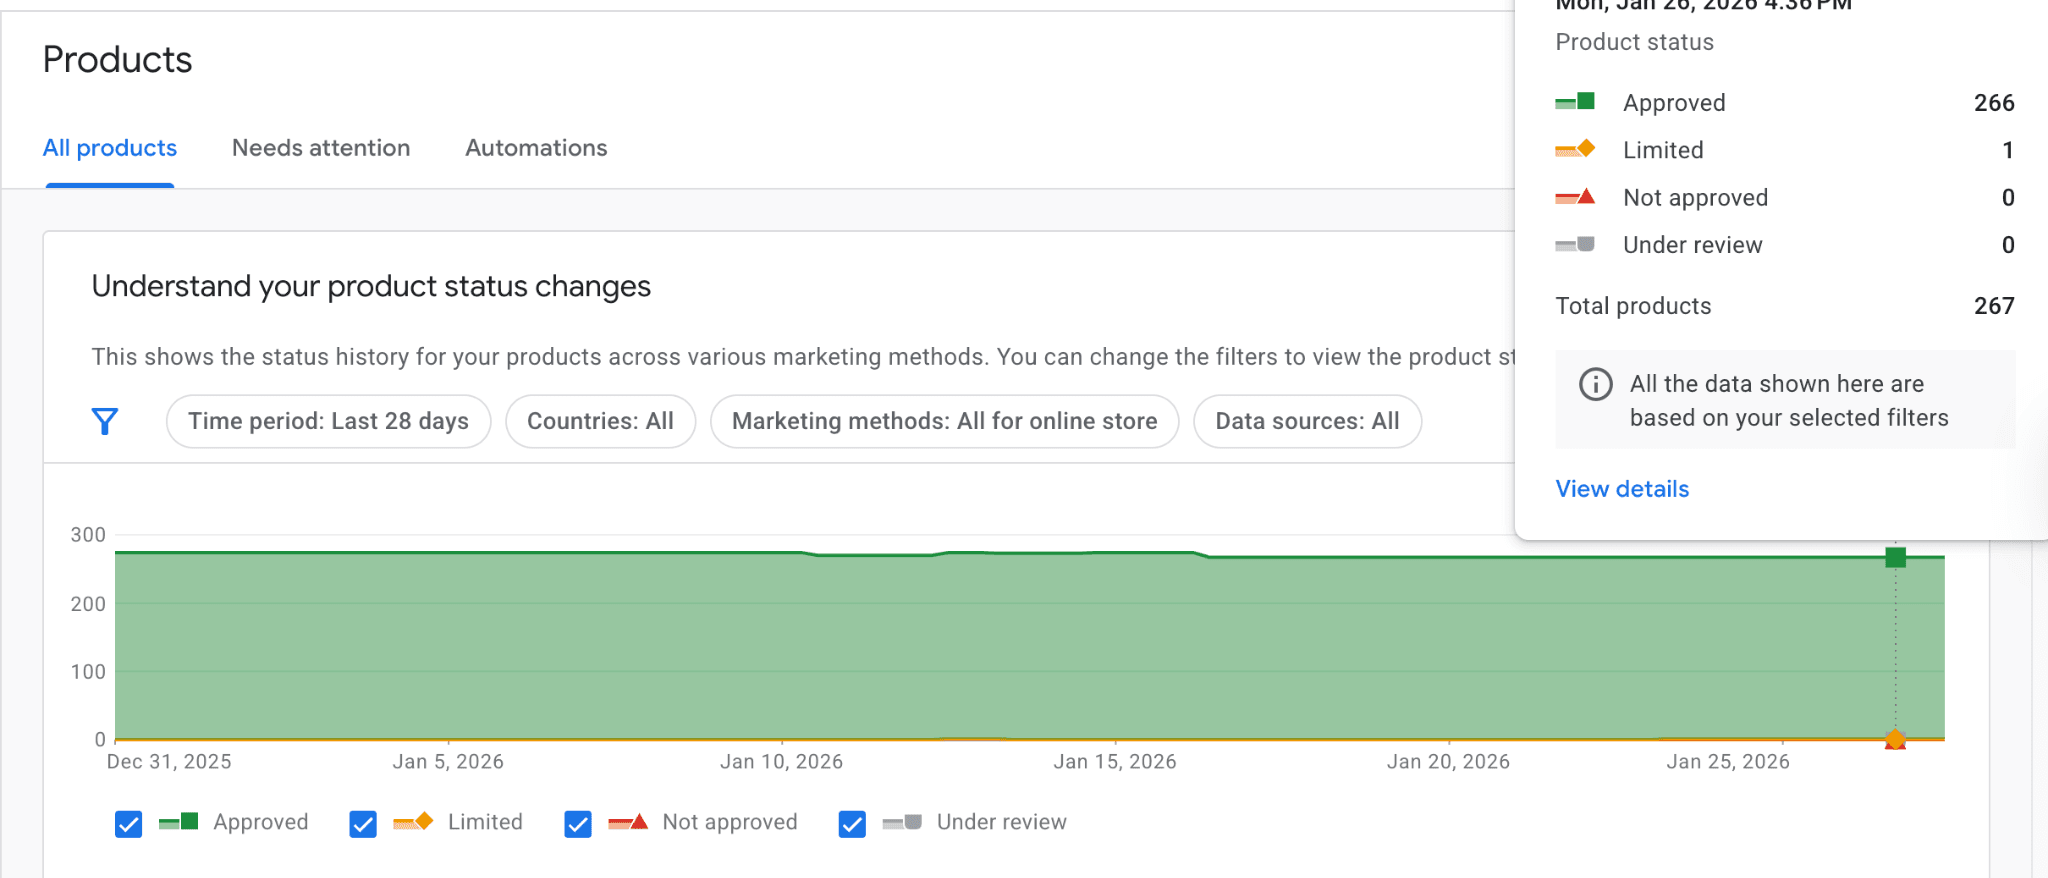2048x878 pixels.
Task: Click the green square marker on chart line
Action: coord(1895,557)
